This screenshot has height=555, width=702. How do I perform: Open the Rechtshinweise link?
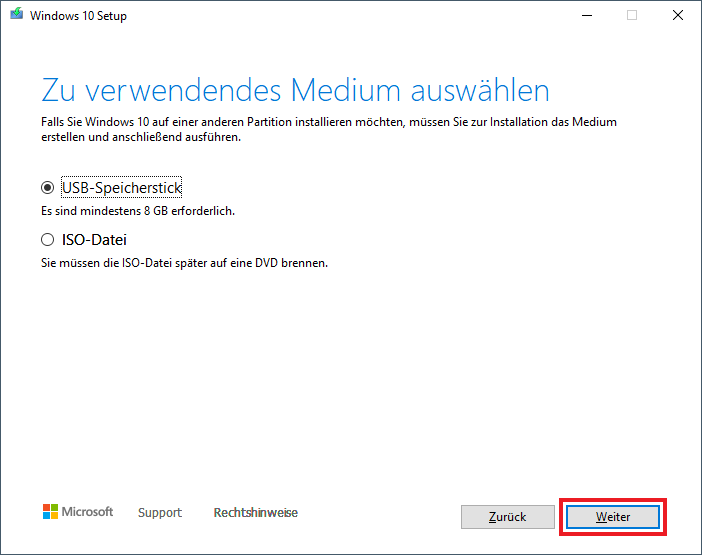click(256, 512)
